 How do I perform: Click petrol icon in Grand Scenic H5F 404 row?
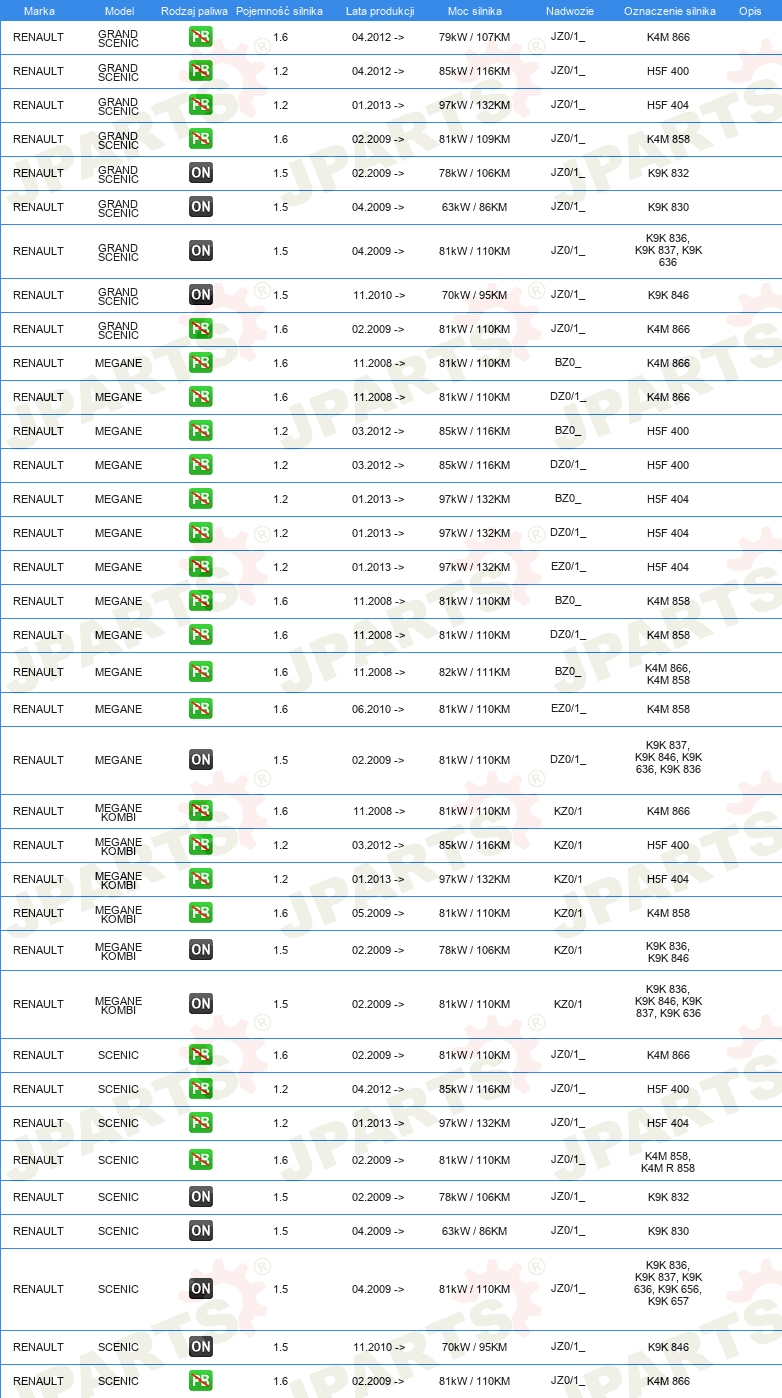tap(200, 105)
